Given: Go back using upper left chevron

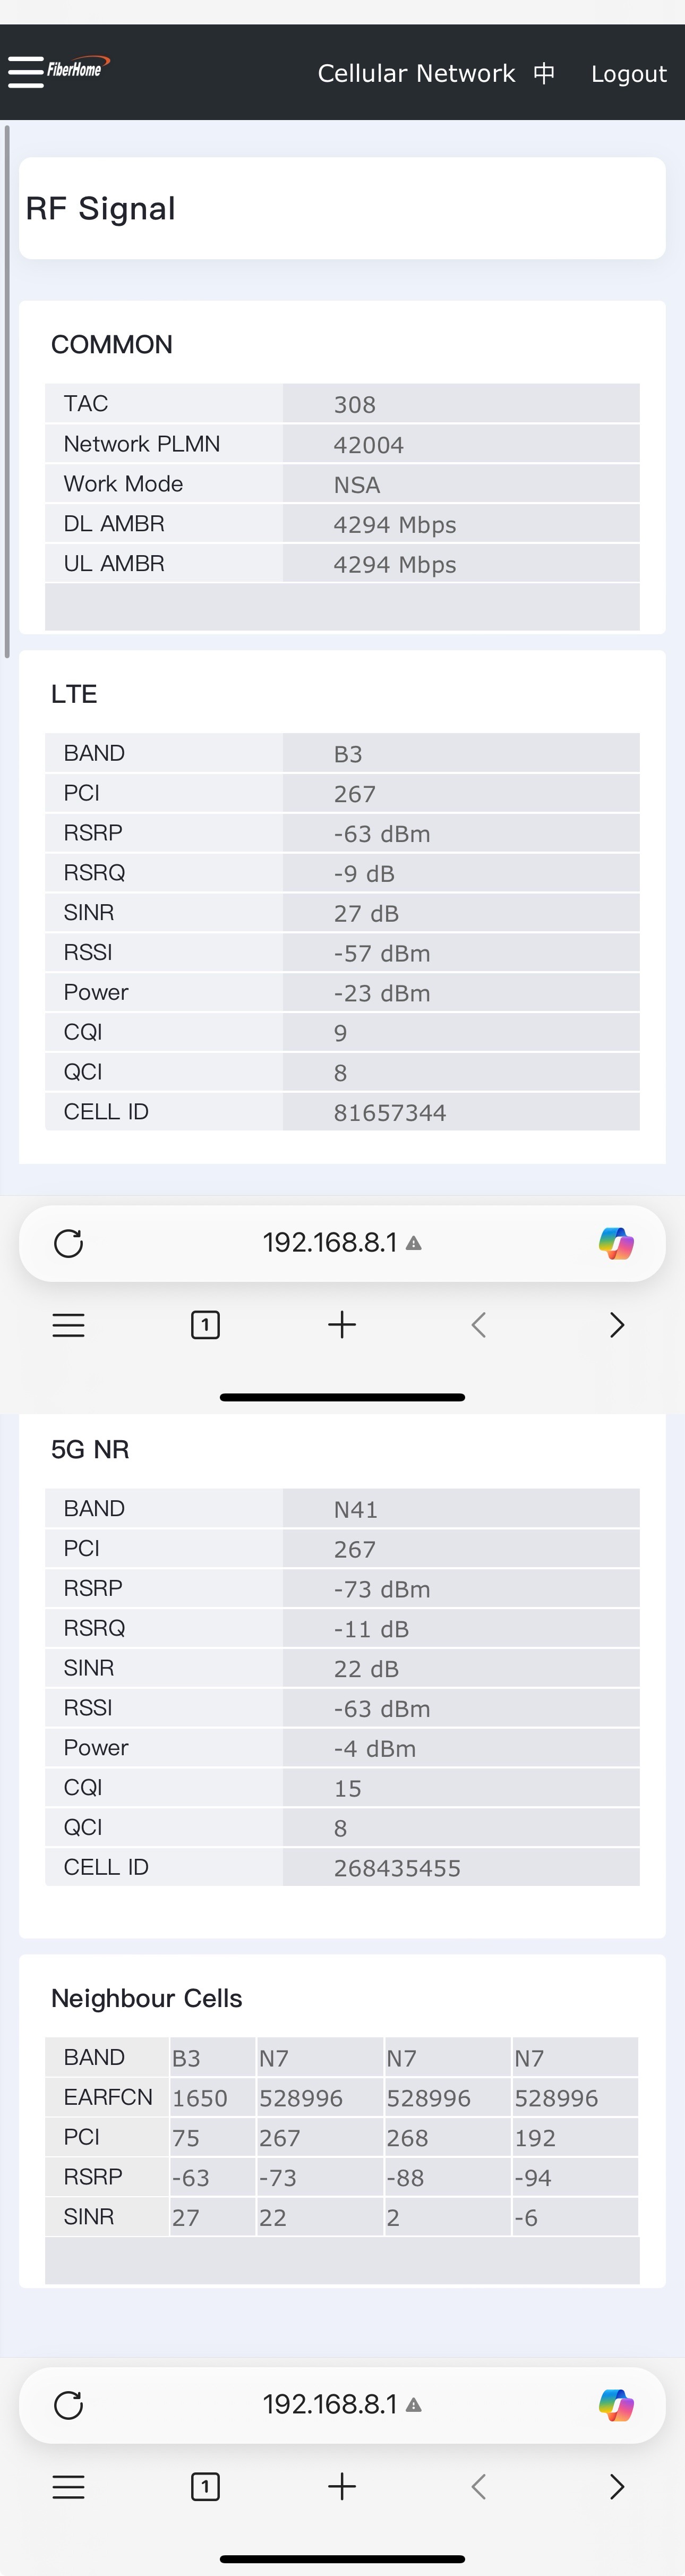Looking at the screenshot, I should 479,1325.
